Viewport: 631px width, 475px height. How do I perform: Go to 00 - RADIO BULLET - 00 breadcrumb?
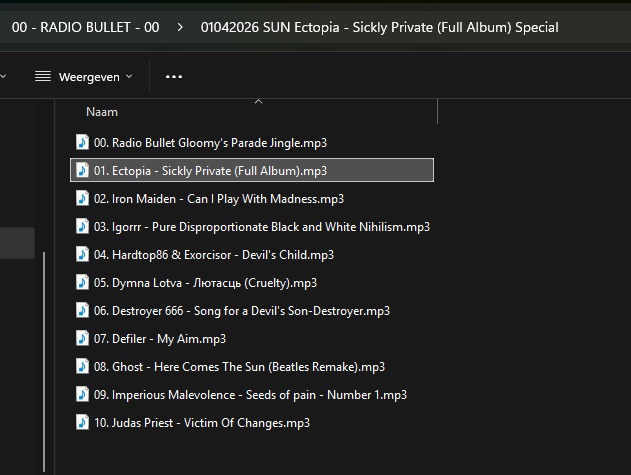coord(85,27)
